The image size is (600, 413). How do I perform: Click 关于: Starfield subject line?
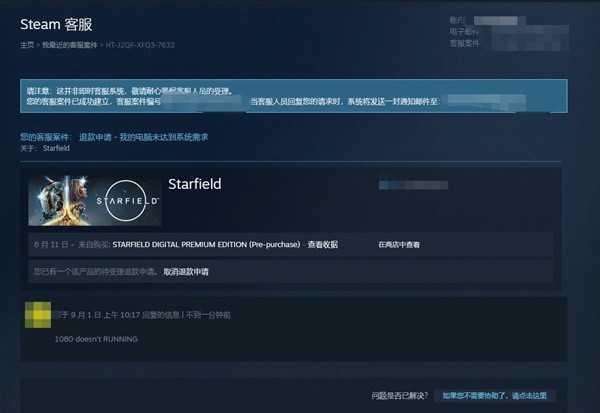[x=45, y=148]
